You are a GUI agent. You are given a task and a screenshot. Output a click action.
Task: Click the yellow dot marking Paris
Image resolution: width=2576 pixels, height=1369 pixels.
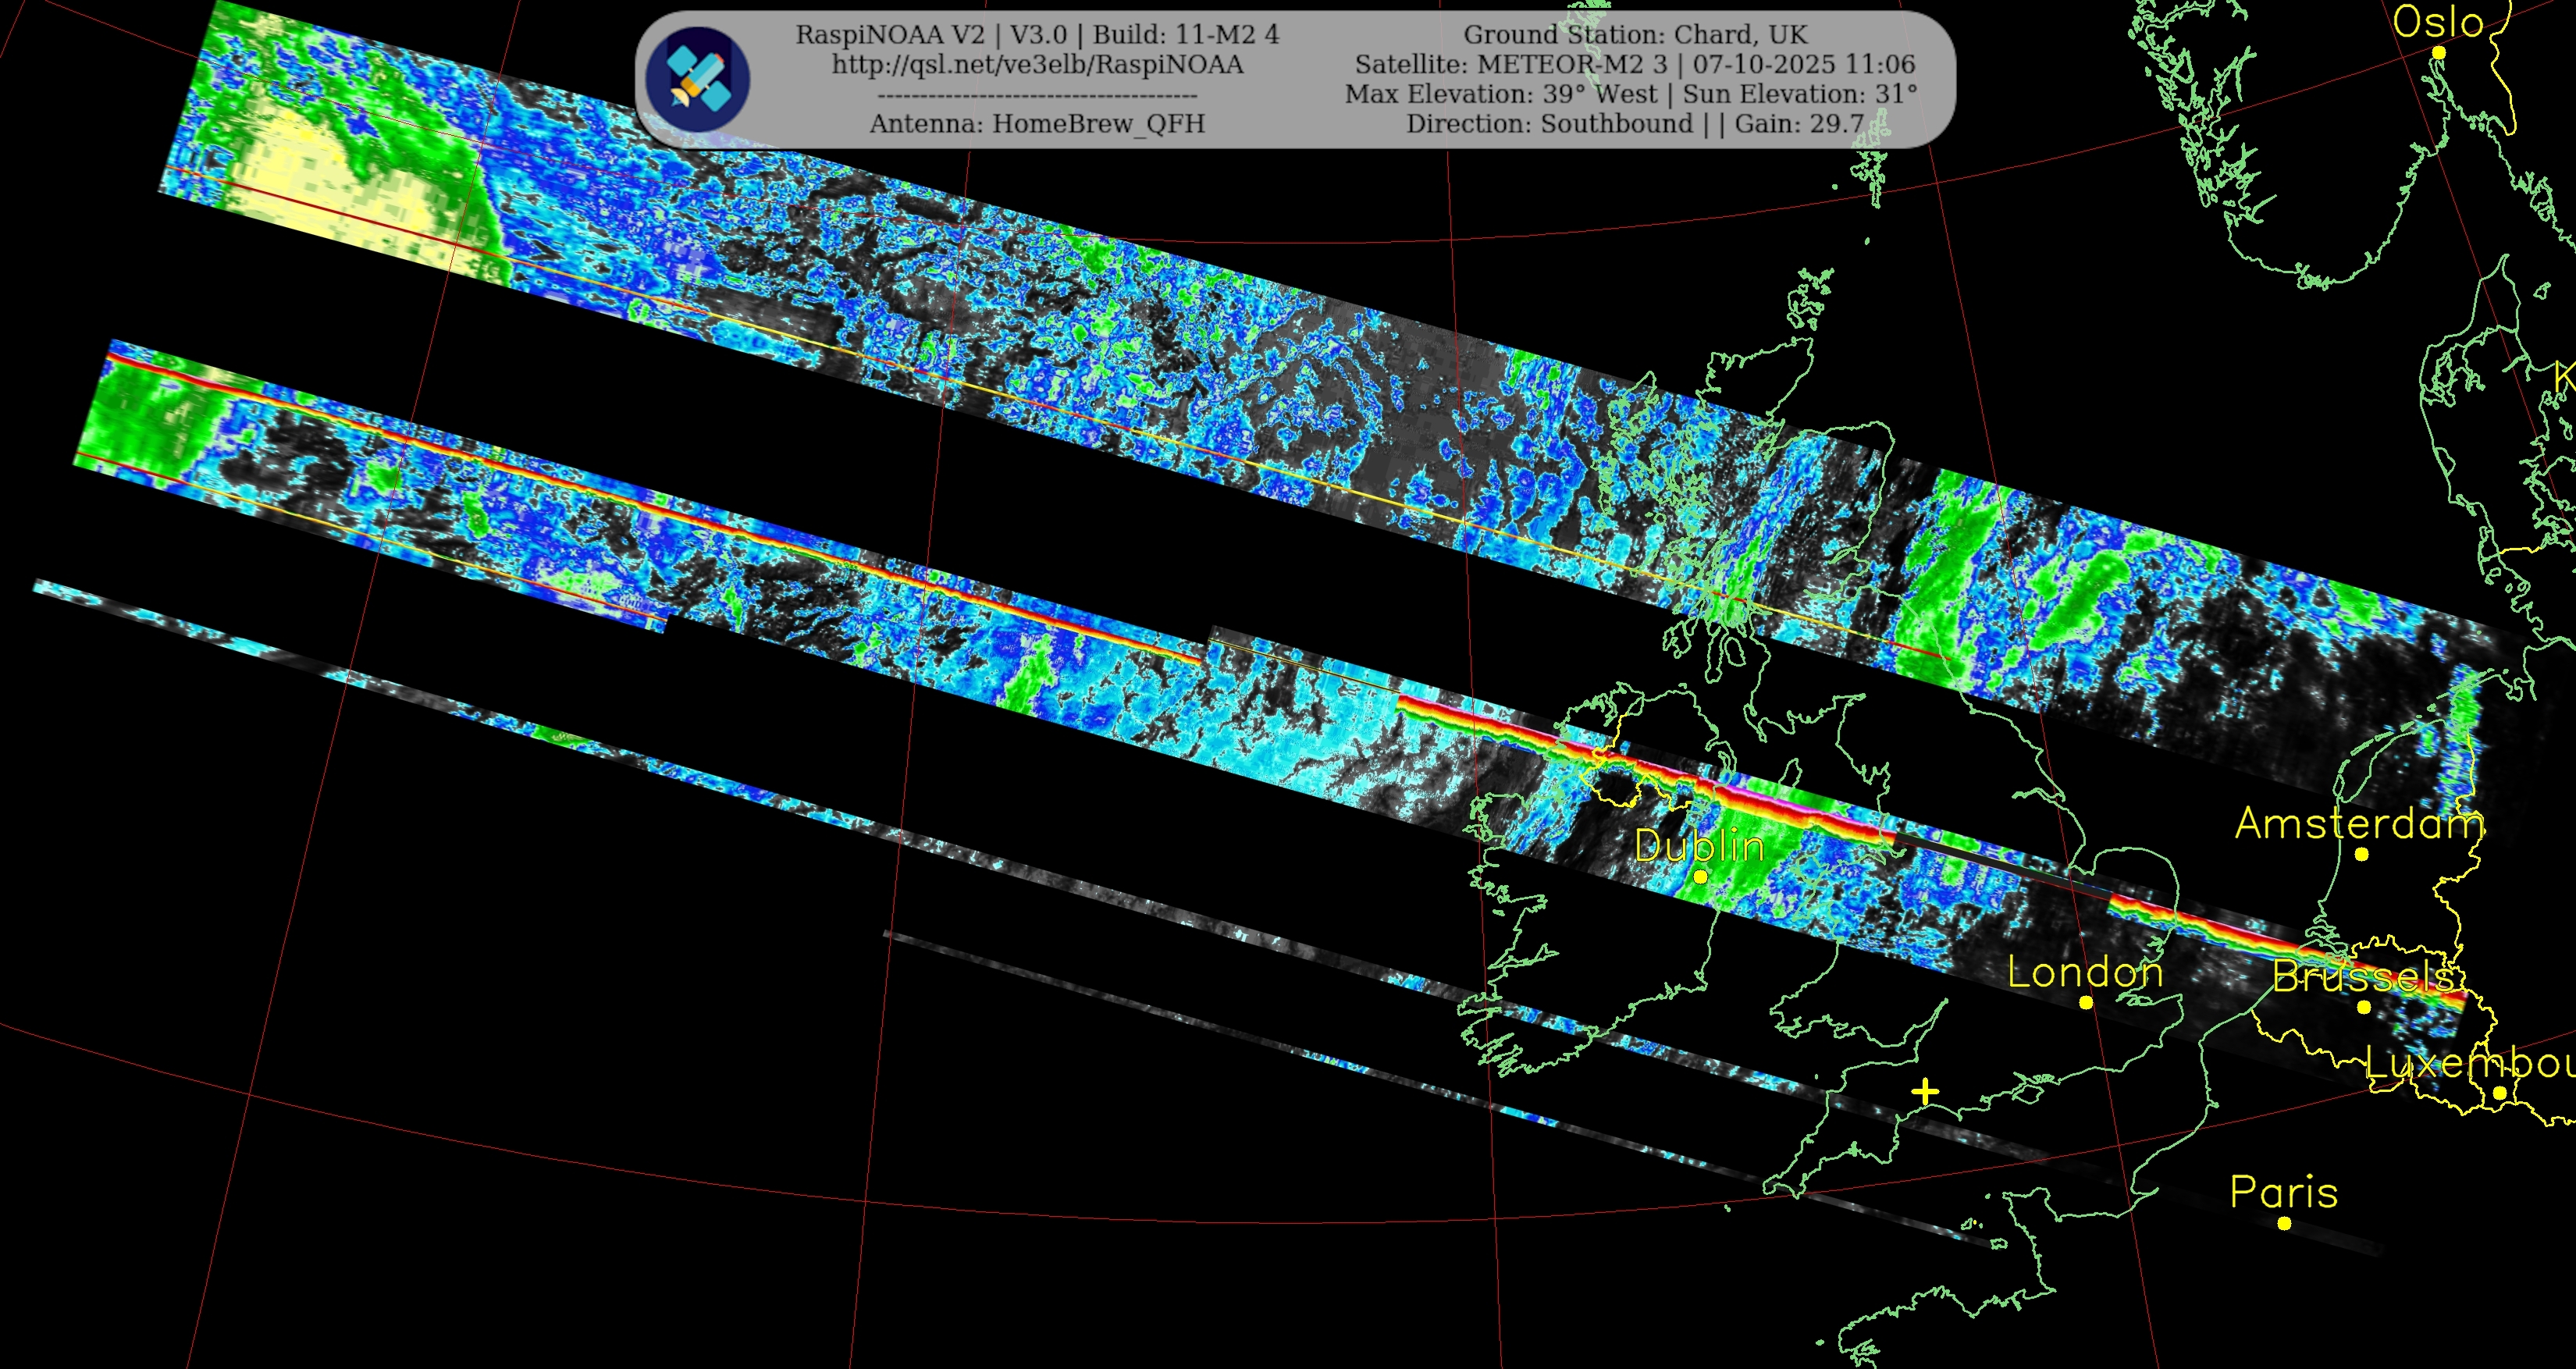tap(2284, 1223)
